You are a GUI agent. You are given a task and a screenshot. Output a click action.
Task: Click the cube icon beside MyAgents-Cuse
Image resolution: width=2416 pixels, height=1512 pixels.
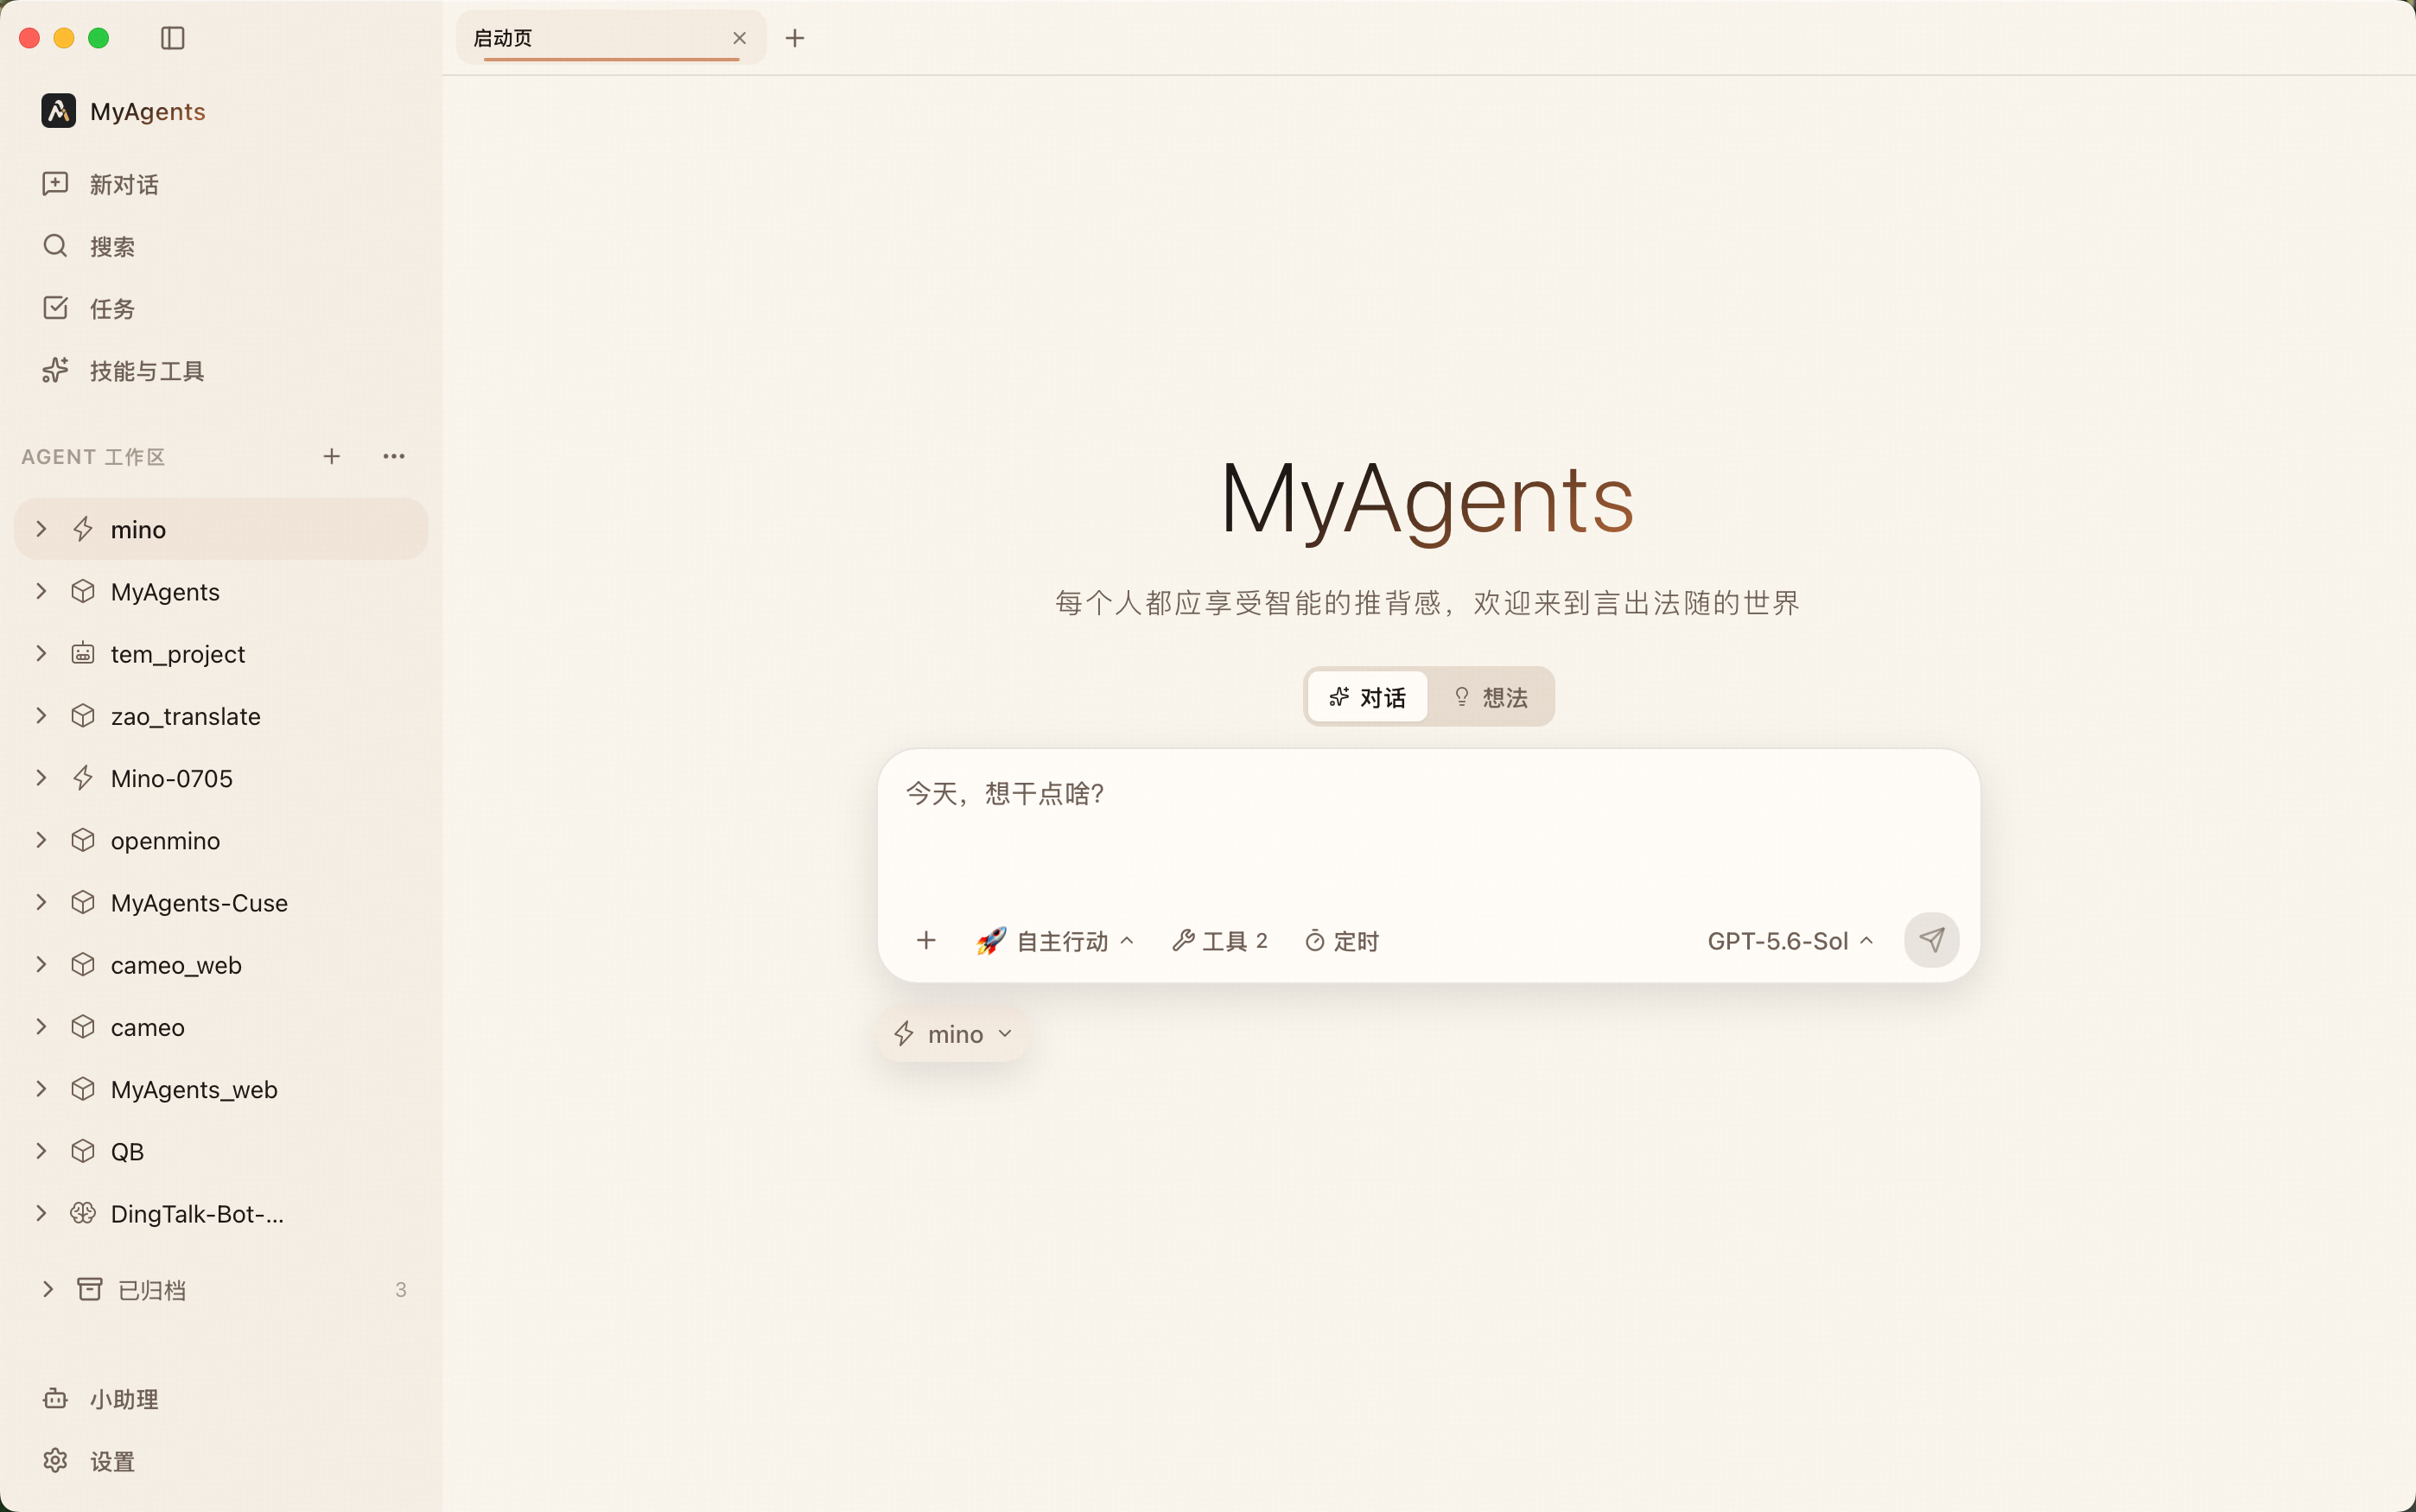click(83, 902)
